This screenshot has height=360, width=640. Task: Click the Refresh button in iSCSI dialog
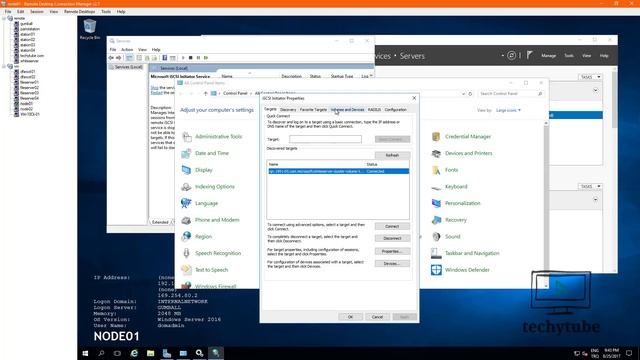(392, 156)
